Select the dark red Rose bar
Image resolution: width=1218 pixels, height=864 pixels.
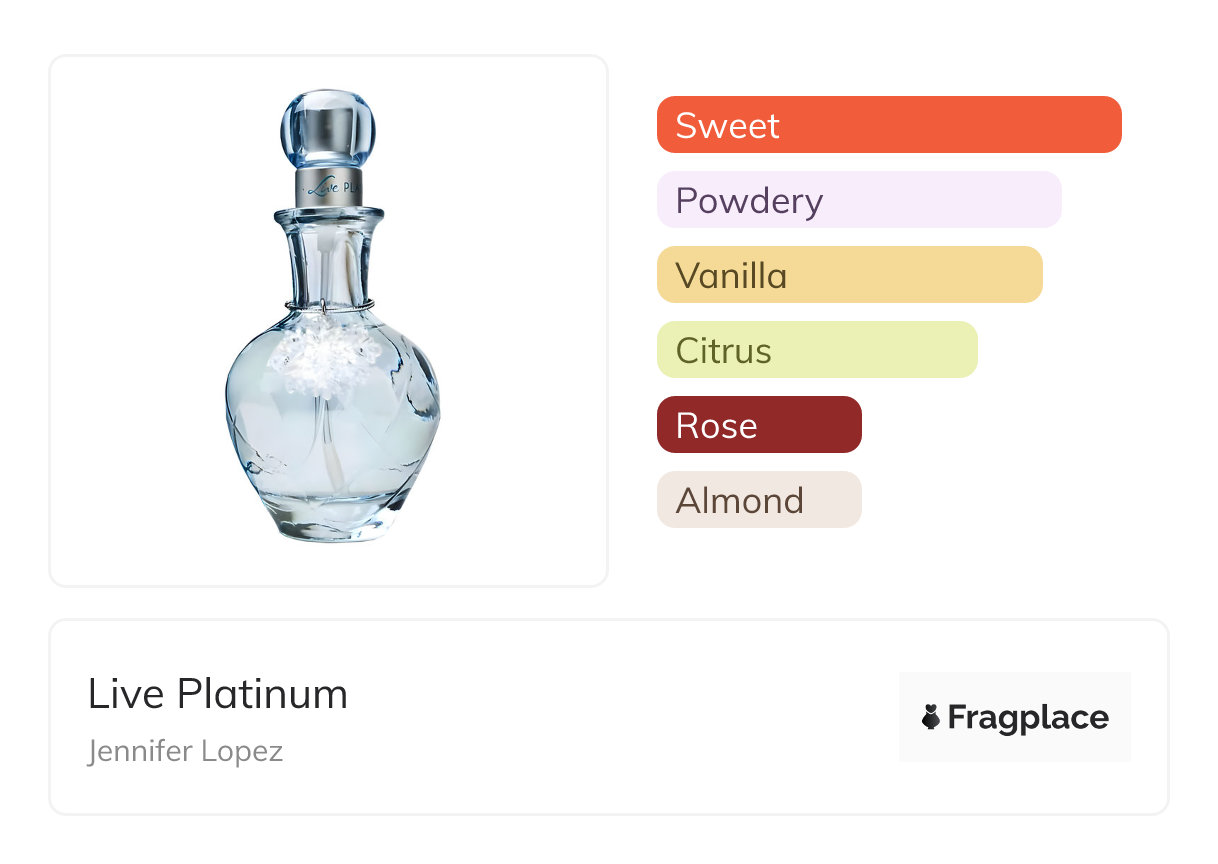tap(759, 425)
